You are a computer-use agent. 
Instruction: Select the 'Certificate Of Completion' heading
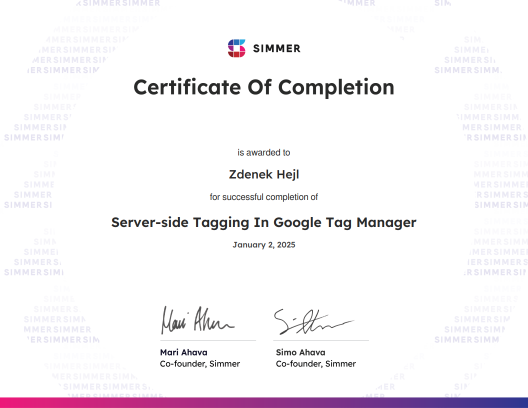[264, 88]
